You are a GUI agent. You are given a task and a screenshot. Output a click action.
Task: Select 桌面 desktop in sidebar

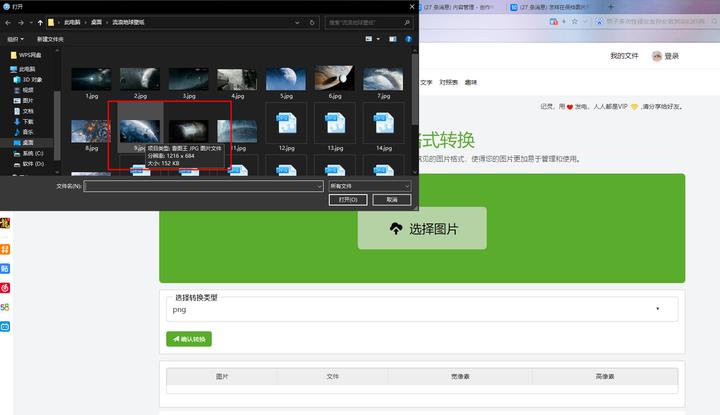pyautogui.click(x=24, y=143)
